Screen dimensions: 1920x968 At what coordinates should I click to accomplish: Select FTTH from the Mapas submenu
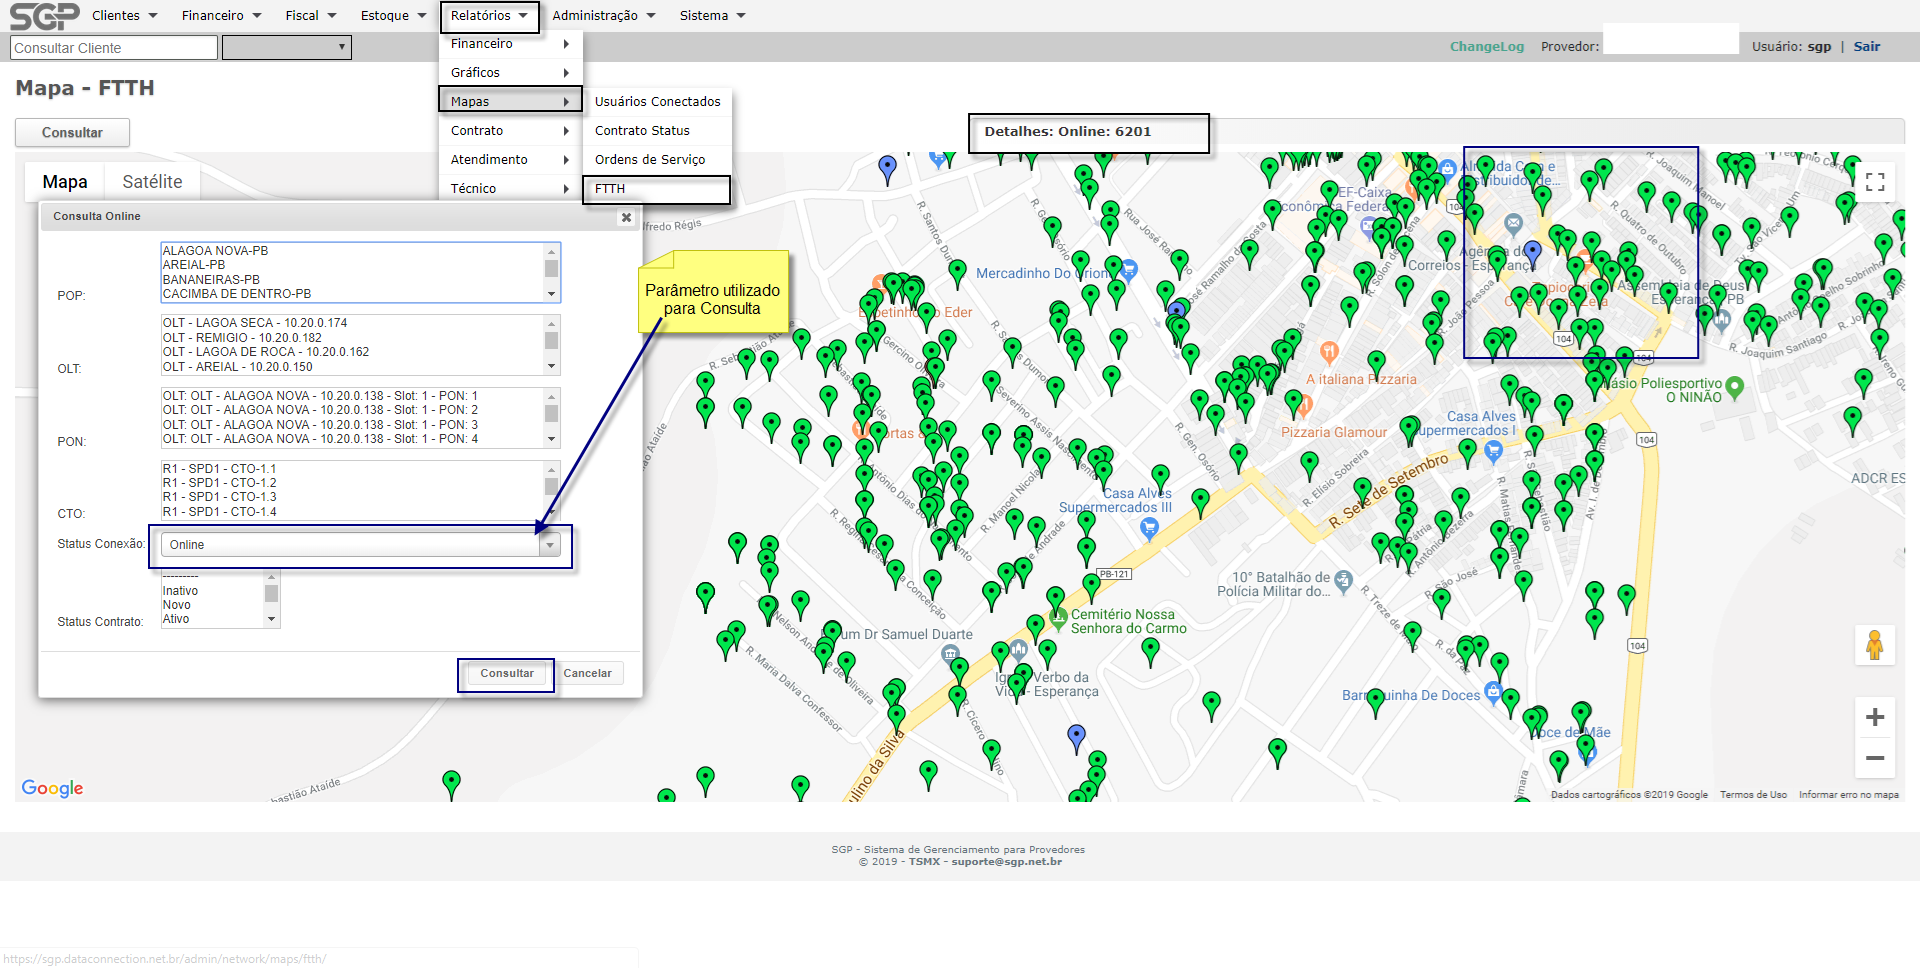[656, 189]
